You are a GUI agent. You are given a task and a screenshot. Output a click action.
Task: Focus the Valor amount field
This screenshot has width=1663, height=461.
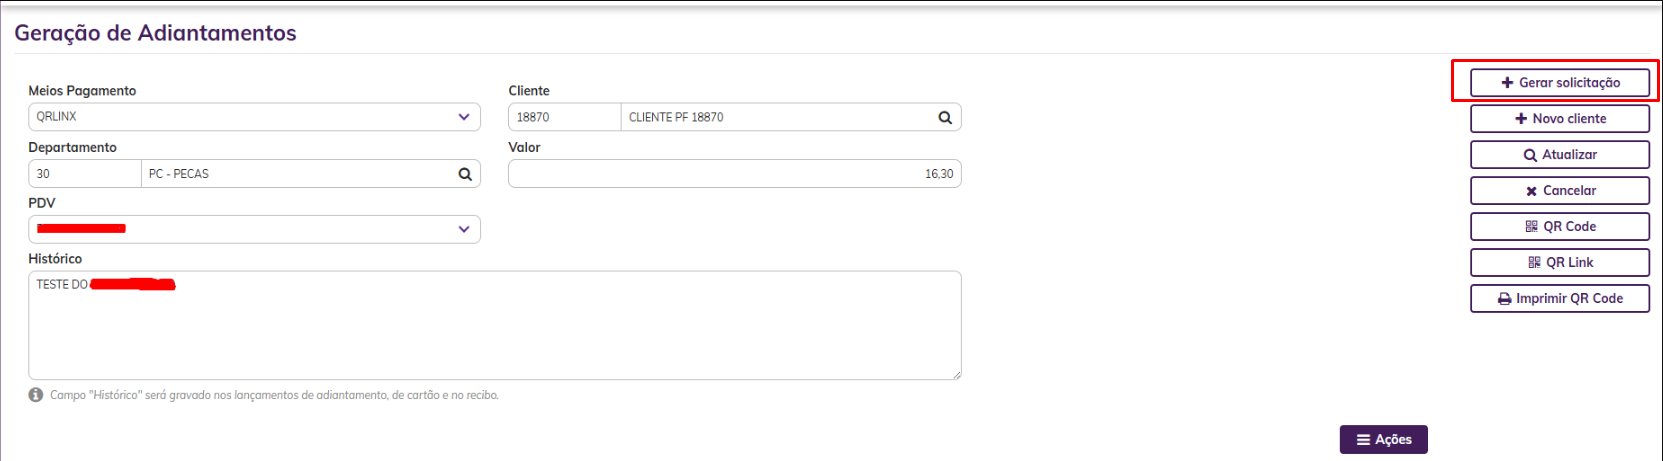coord(734,174)
